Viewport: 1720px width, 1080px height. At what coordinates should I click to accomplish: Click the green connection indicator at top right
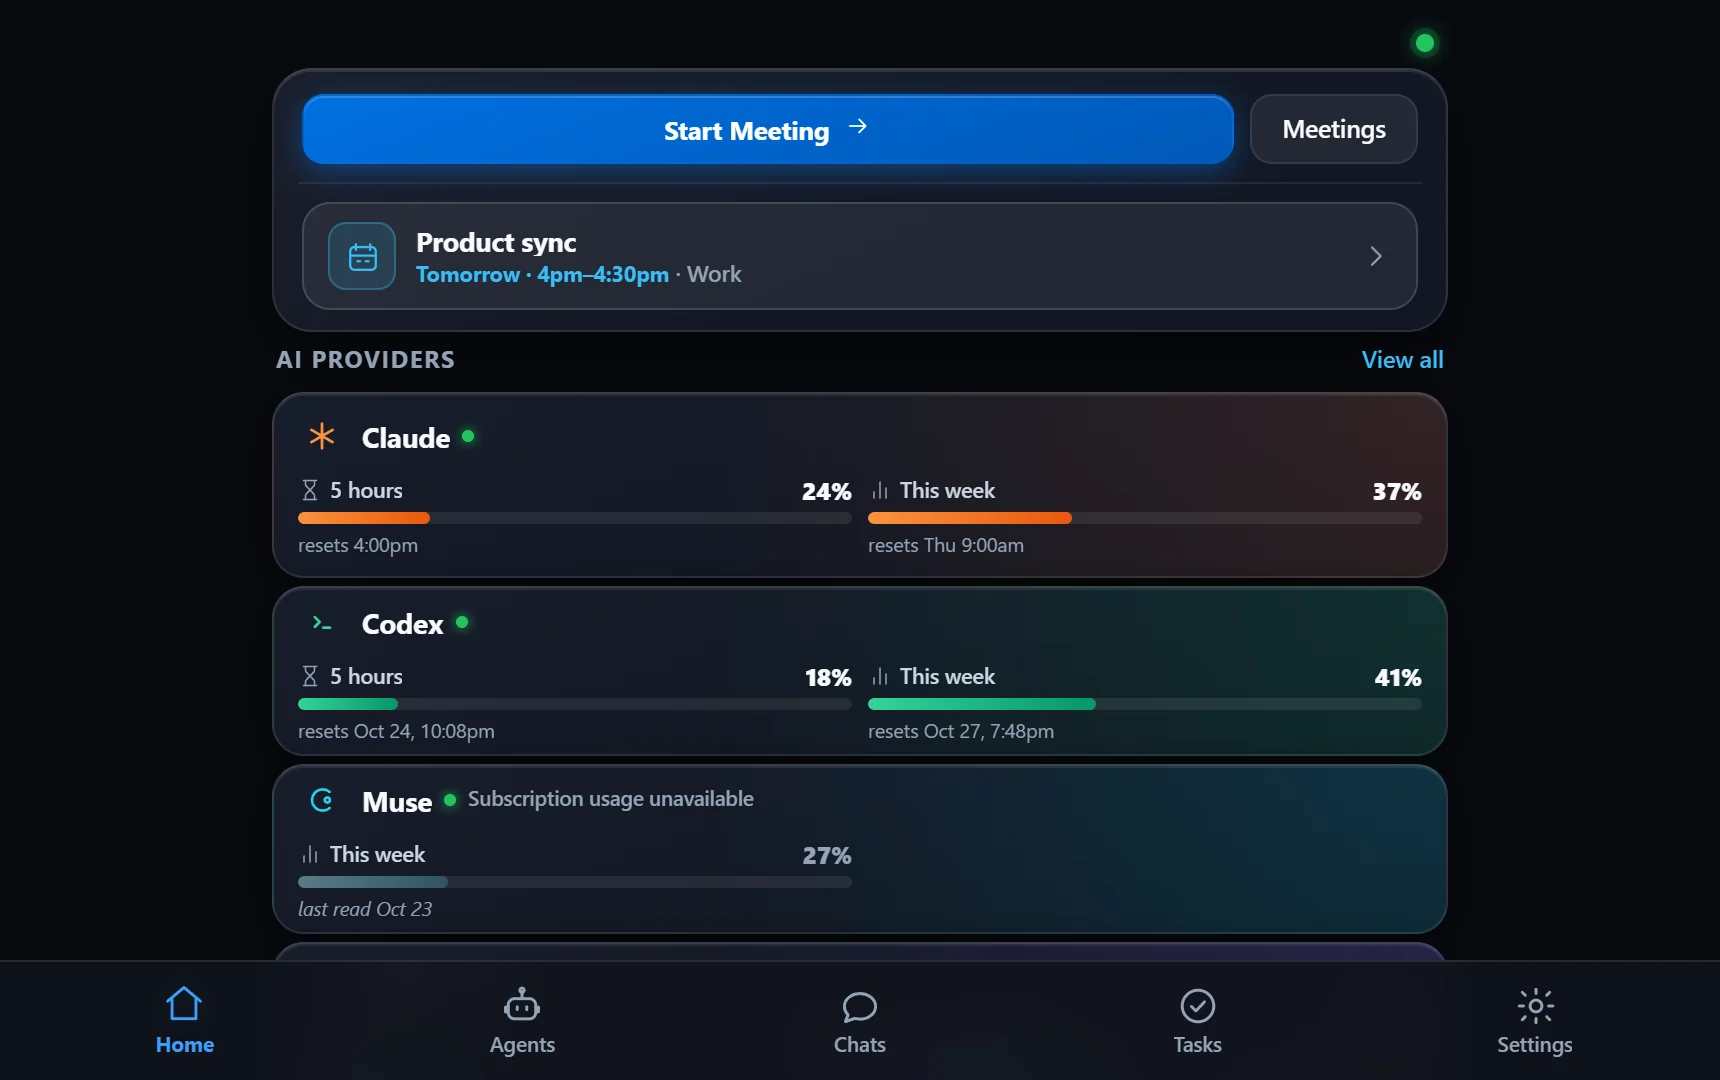pos(1425,43)
